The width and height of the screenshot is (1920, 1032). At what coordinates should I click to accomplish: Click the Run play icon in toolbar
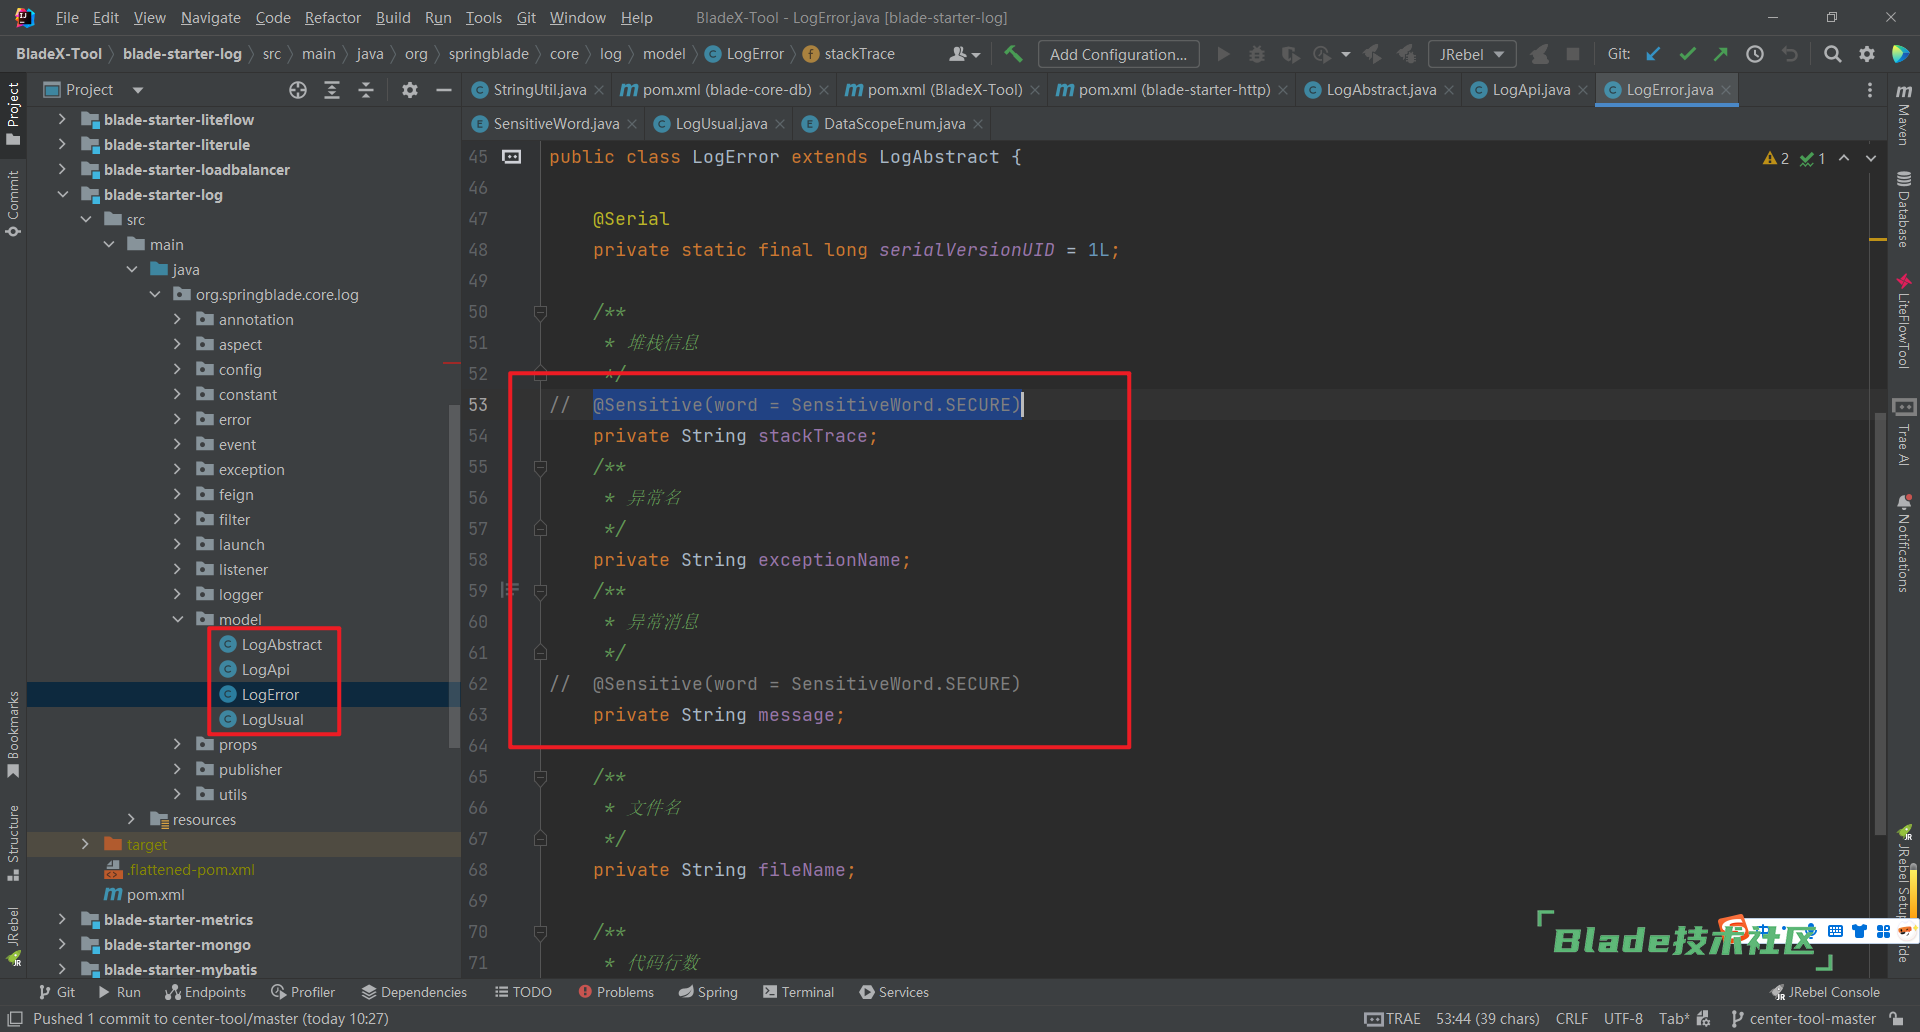(x=1223, y=54)
